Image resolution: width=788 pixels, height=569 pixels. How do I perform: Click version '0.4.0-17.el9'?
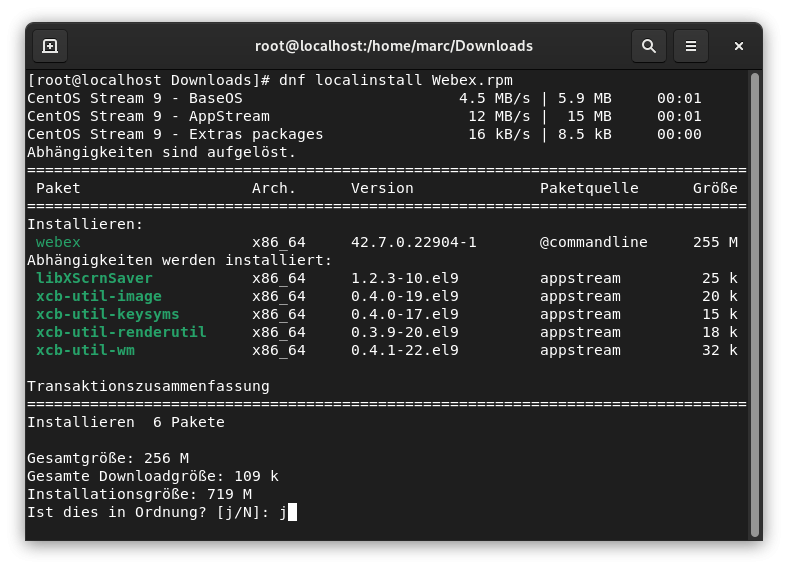[405, 315]
